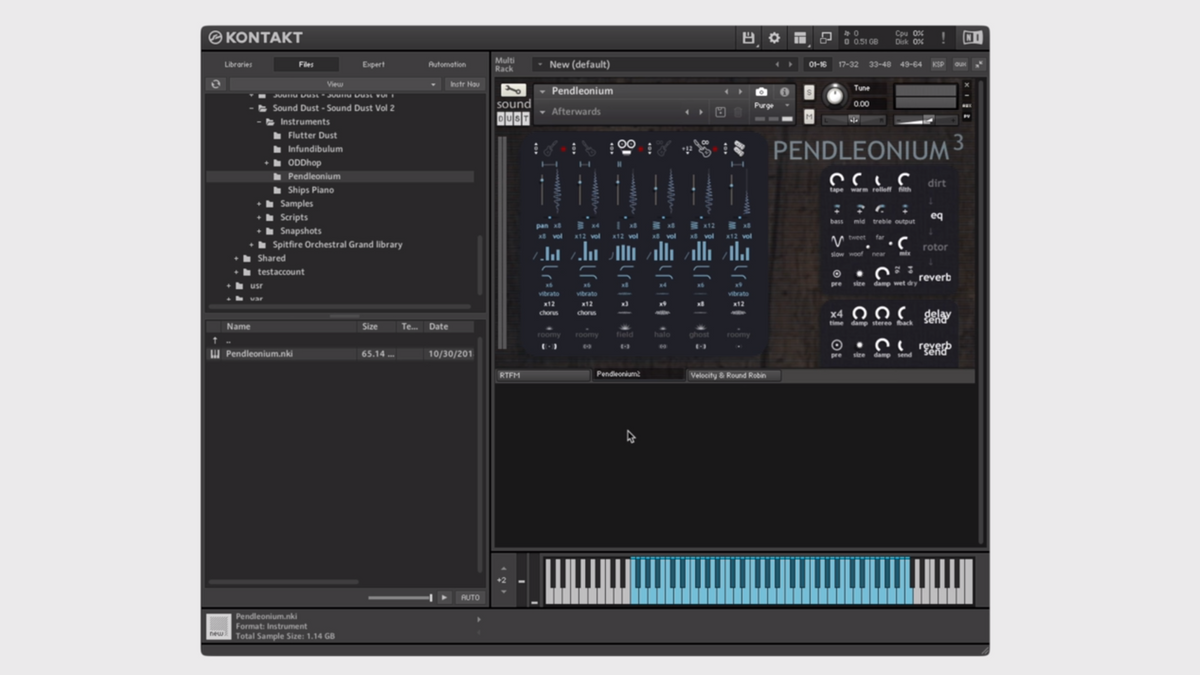The image size is (1200, 675).
Task: Open the browser View dropdown
Action: [x=335, y=85]
